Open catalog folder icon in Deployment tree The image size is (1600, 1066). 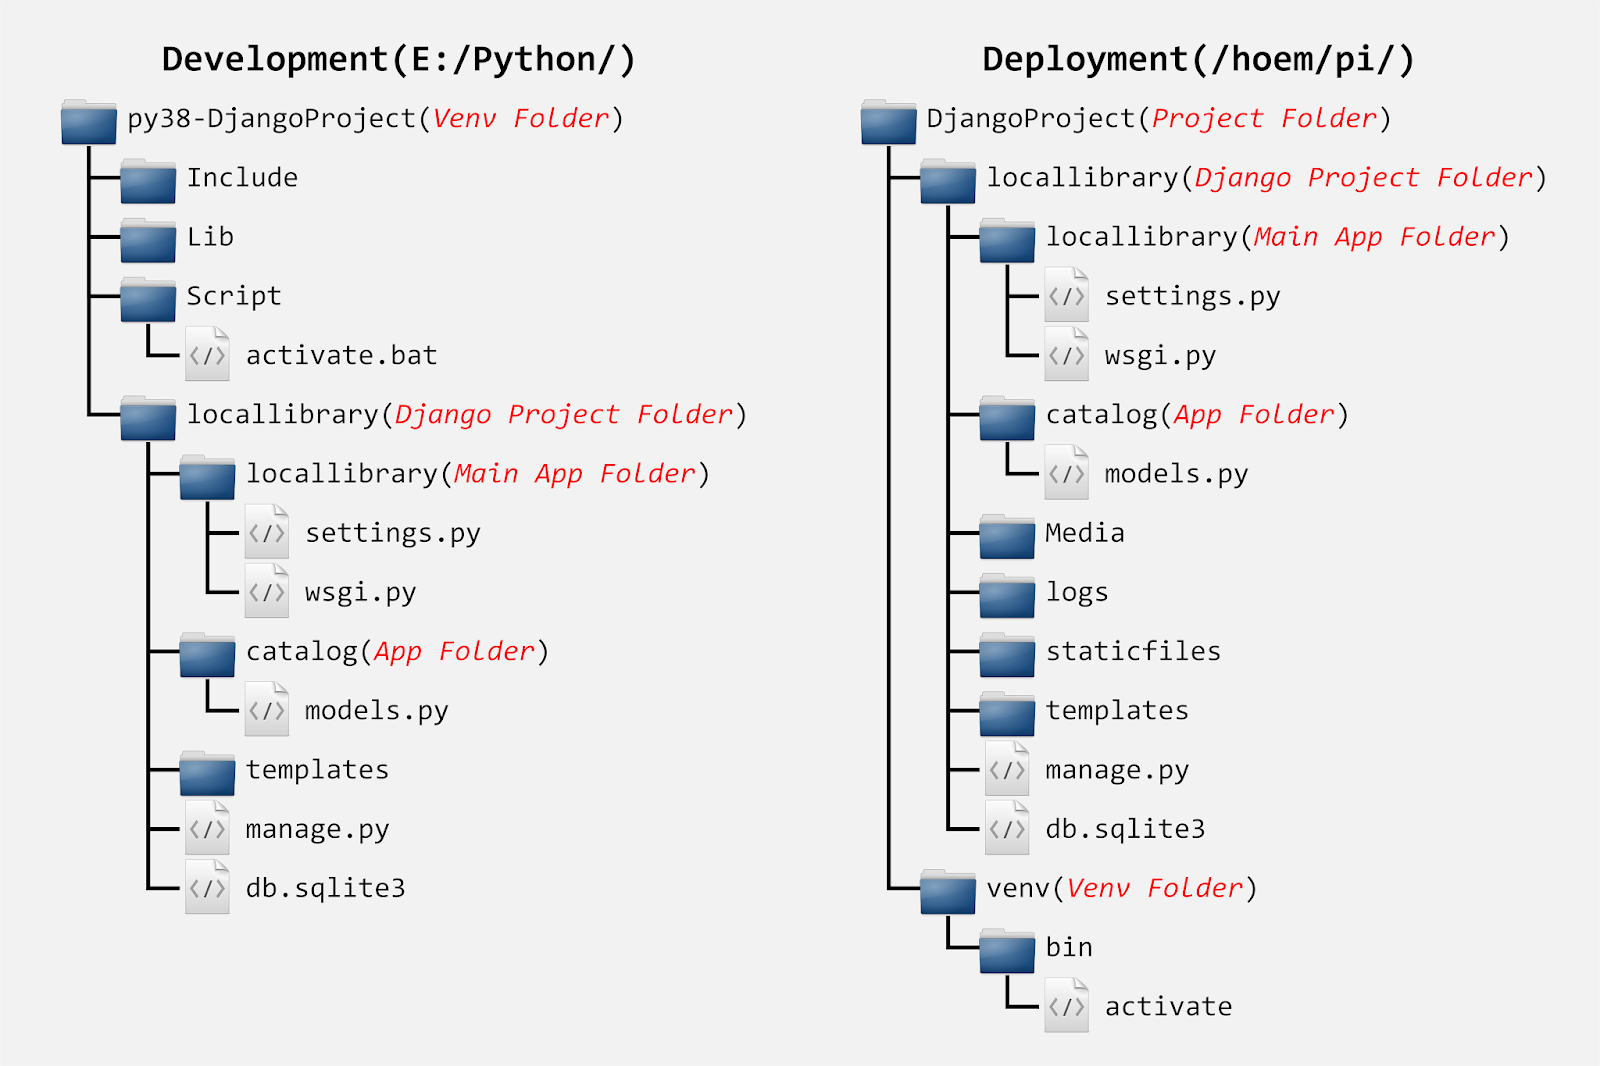click(1007, 417)
